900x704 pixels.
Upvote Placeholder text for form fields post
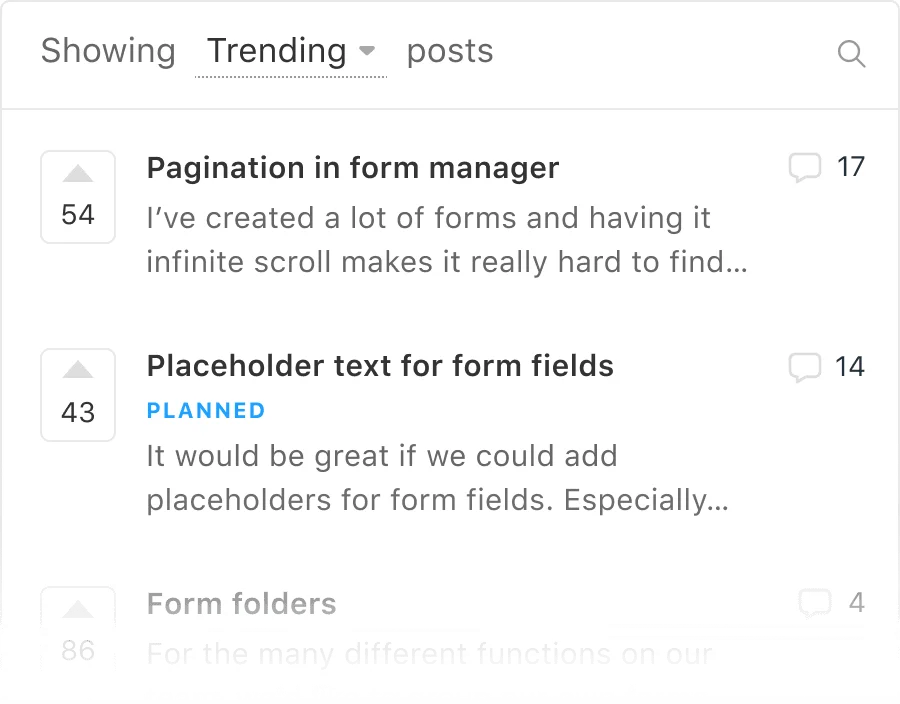pyautogui.click(x=78, y=372)
